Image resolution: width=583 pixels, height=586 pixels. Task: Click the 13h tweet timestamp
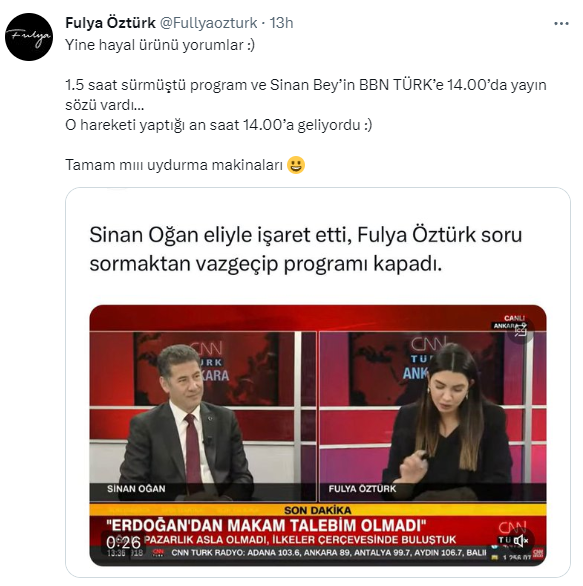coord(281,23)
